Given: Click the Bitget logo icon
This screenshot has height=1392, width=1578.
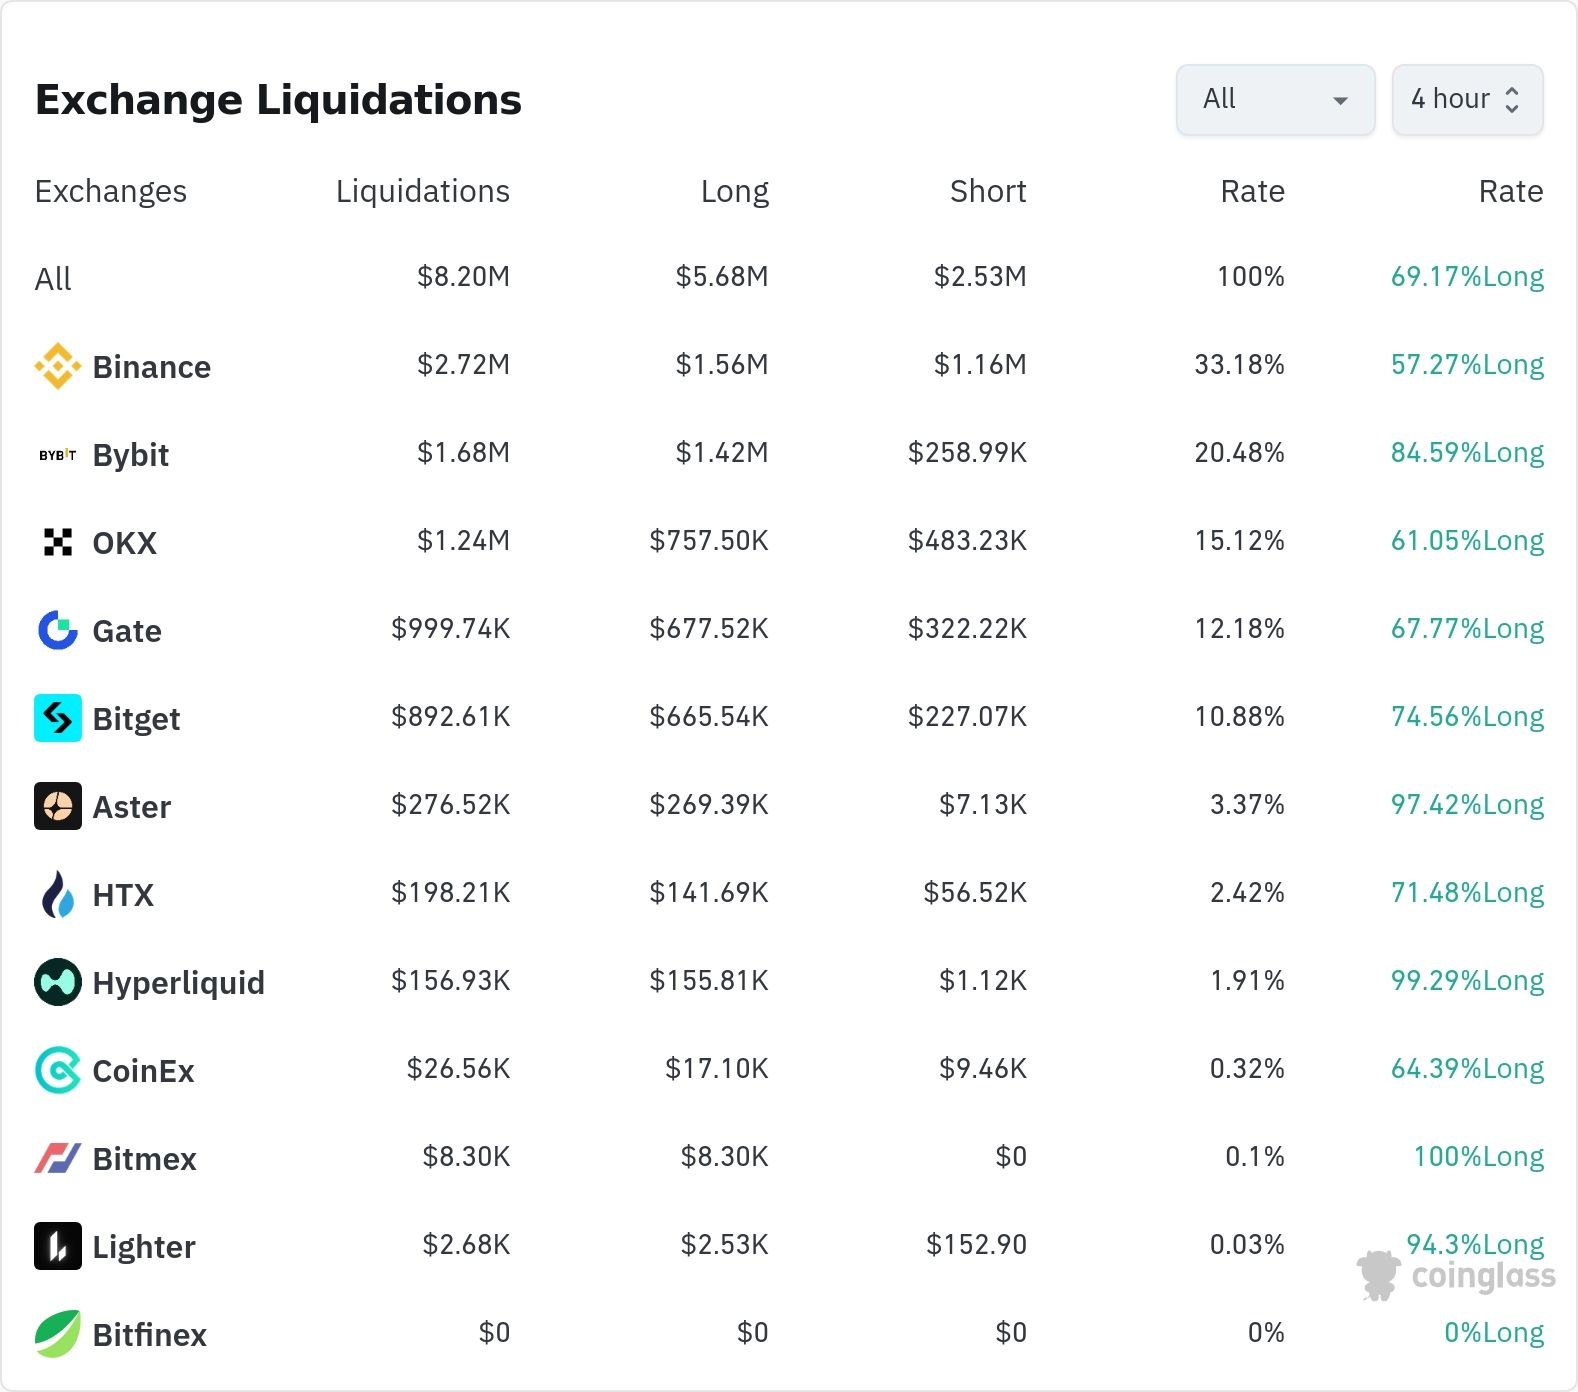Looking at the screenshot, I should click(58, 718).
